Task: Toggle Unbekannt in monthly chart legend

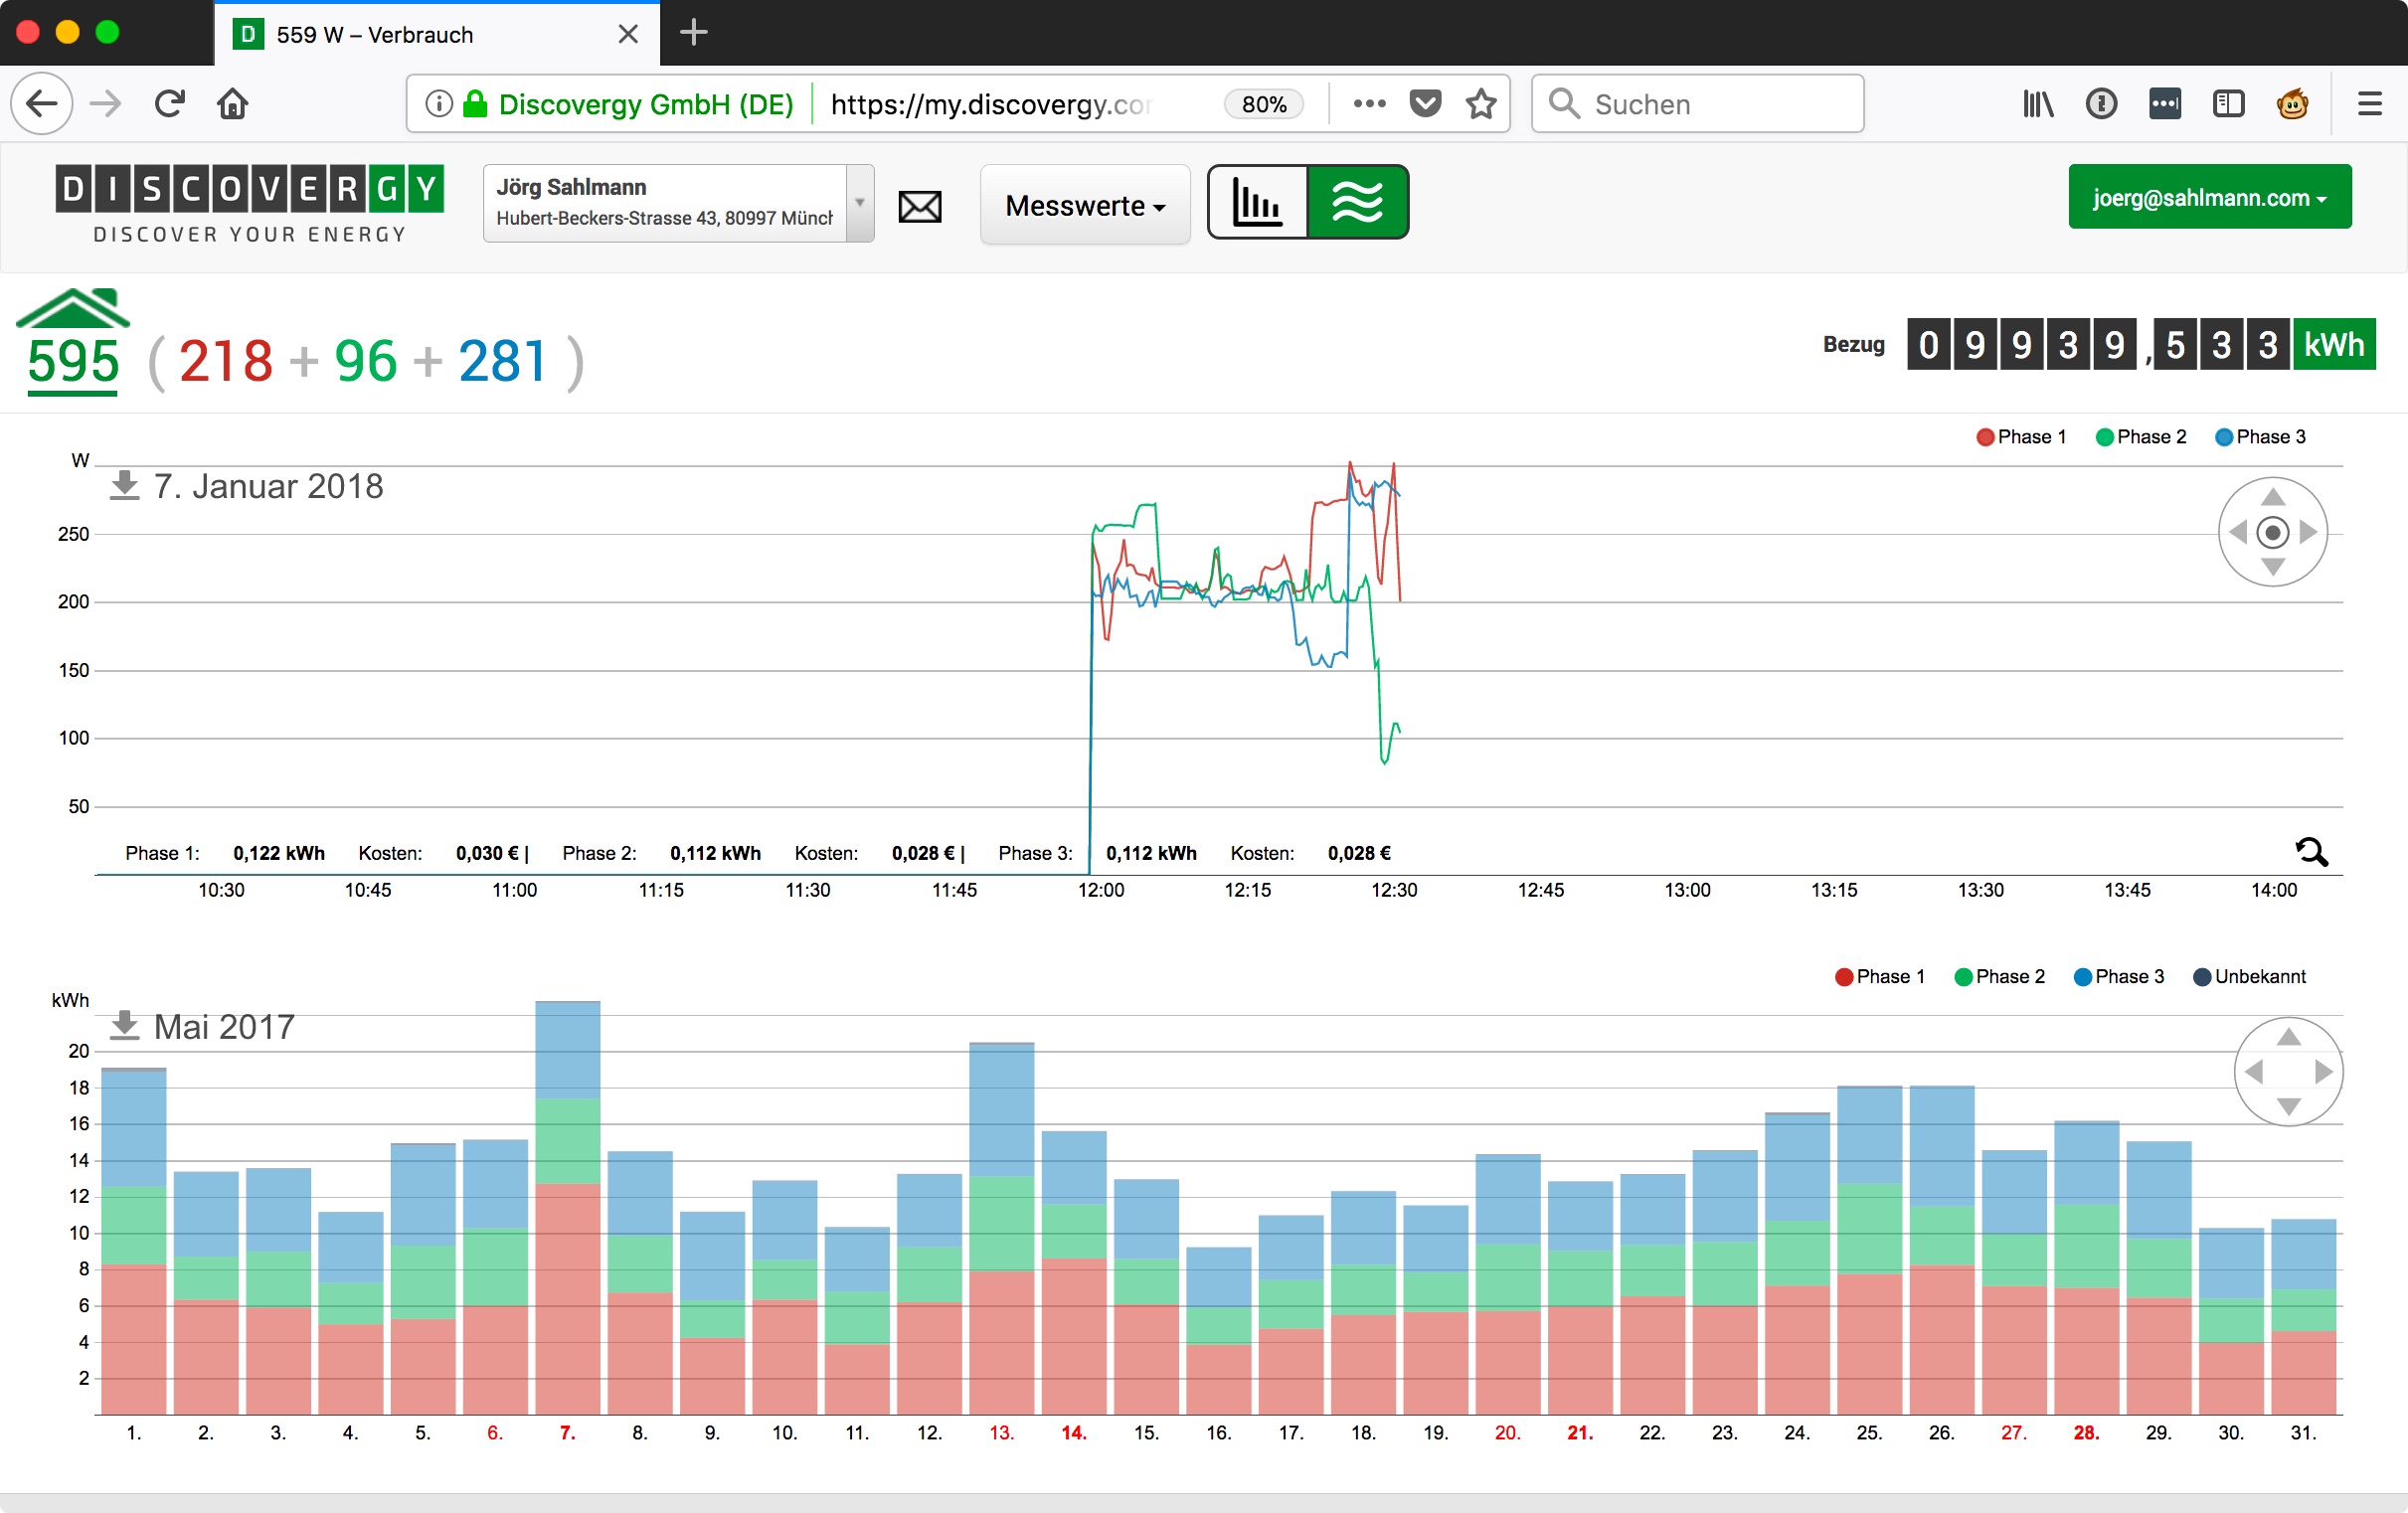Action: click(x=2249, y=977)
